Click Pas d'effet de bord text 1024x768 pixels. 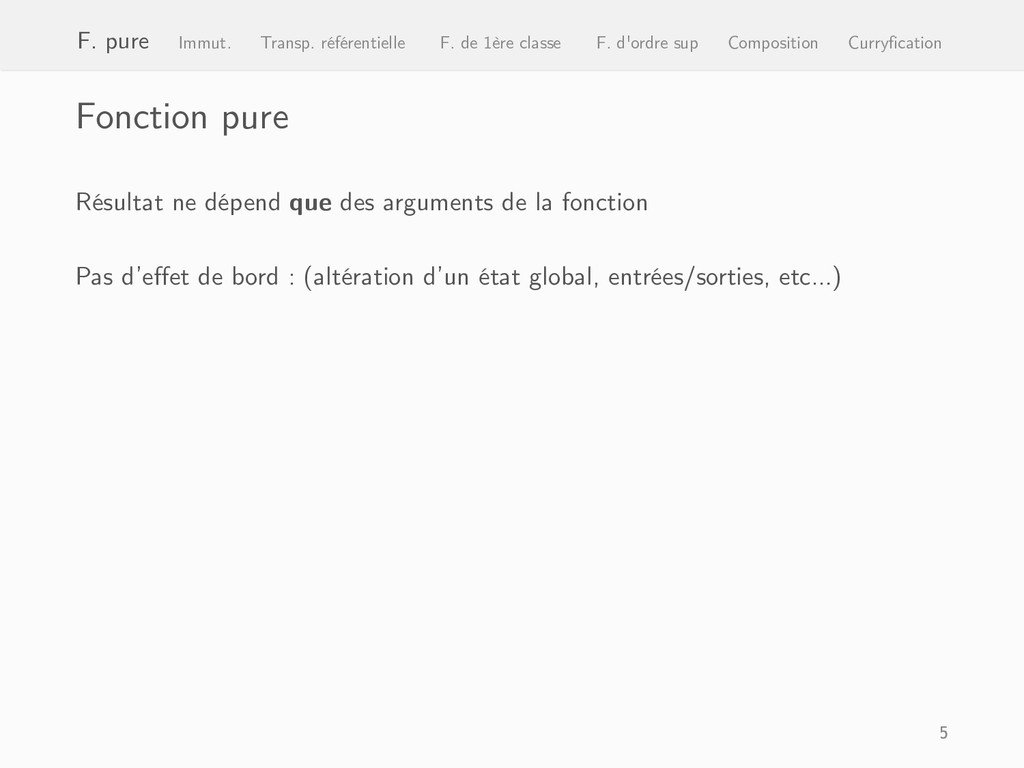tap(177, 276)
